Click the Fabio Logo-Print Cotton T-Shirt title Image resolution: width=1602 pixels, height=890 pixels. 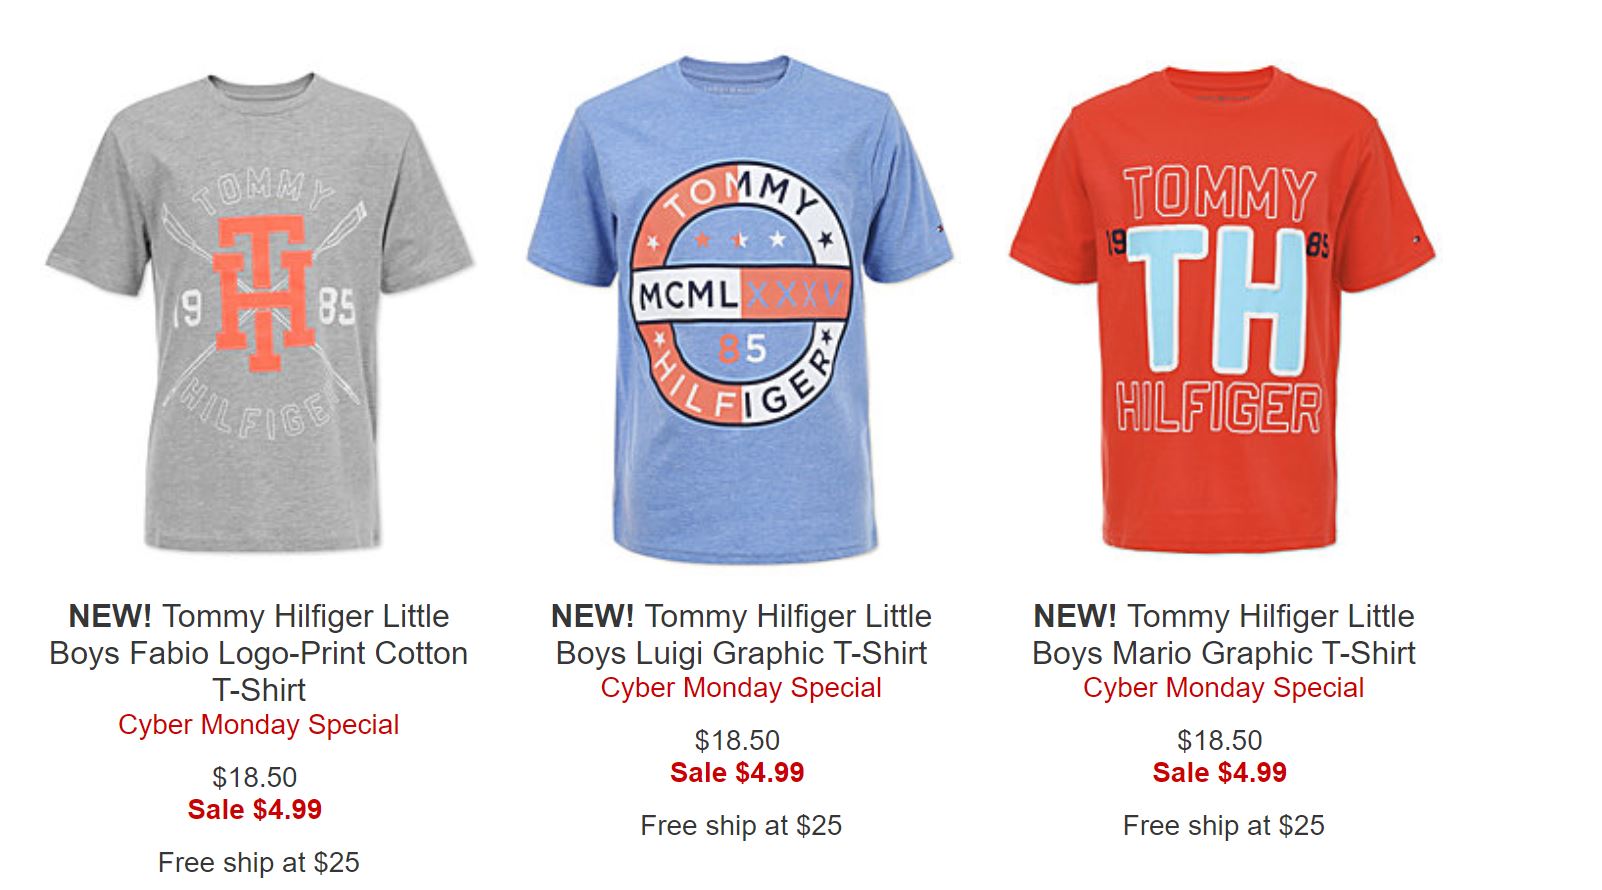pos(259,653)
